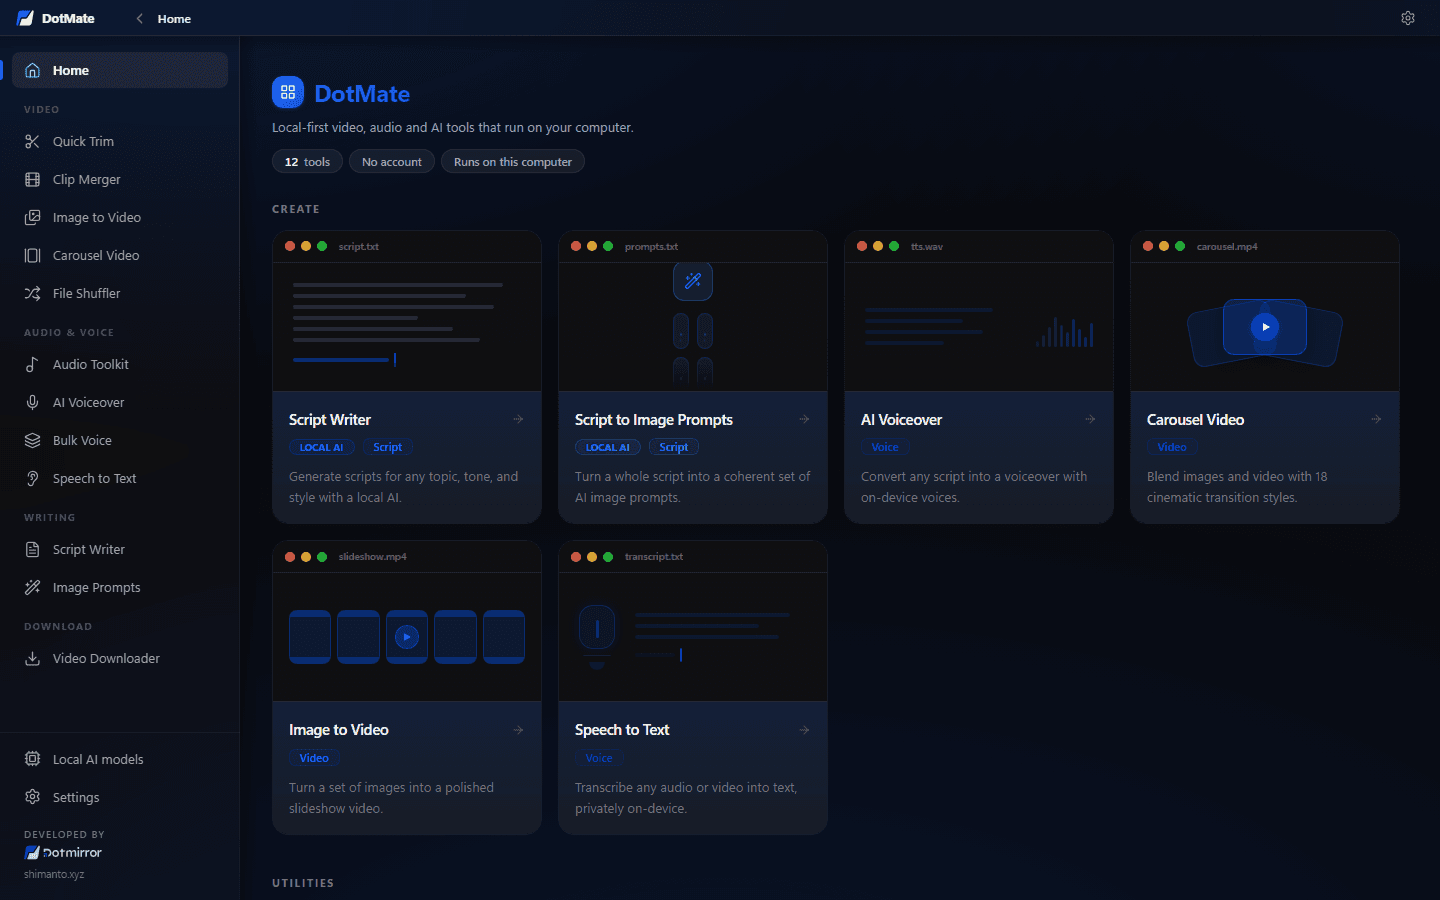The image size is (1440, 900).
Task: Click play button in carousel.mp4 preview
Action: point(1265,327)
